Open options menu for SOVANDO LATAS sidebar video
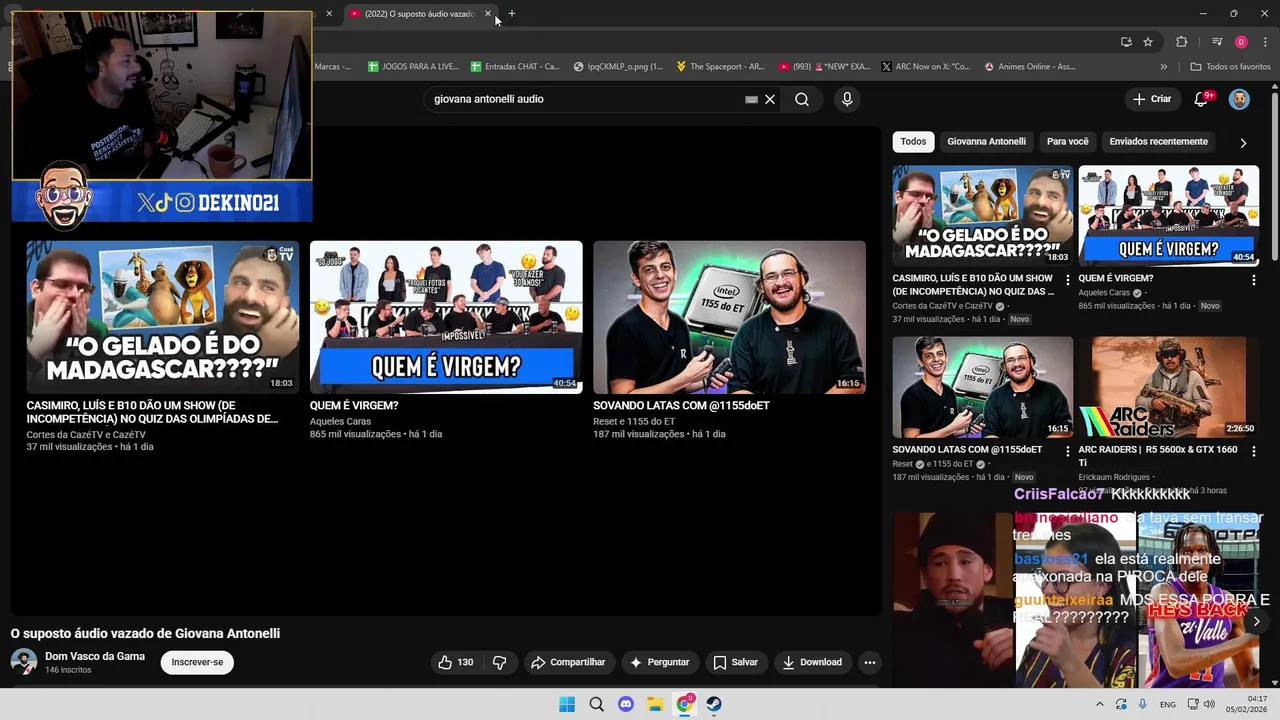Image resolution: width=1280 pixels, height=720 pixels. pos(1067,451)
